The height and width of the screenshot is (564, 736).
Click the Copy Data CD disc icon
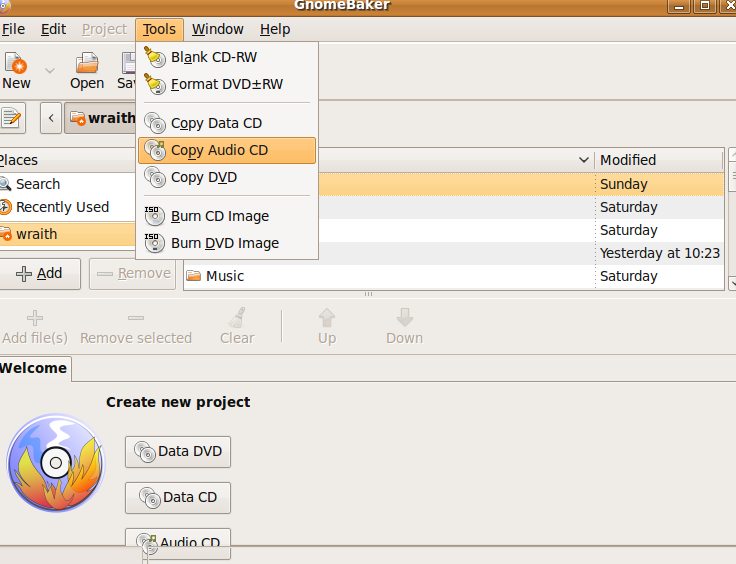(x=154, y=123)
